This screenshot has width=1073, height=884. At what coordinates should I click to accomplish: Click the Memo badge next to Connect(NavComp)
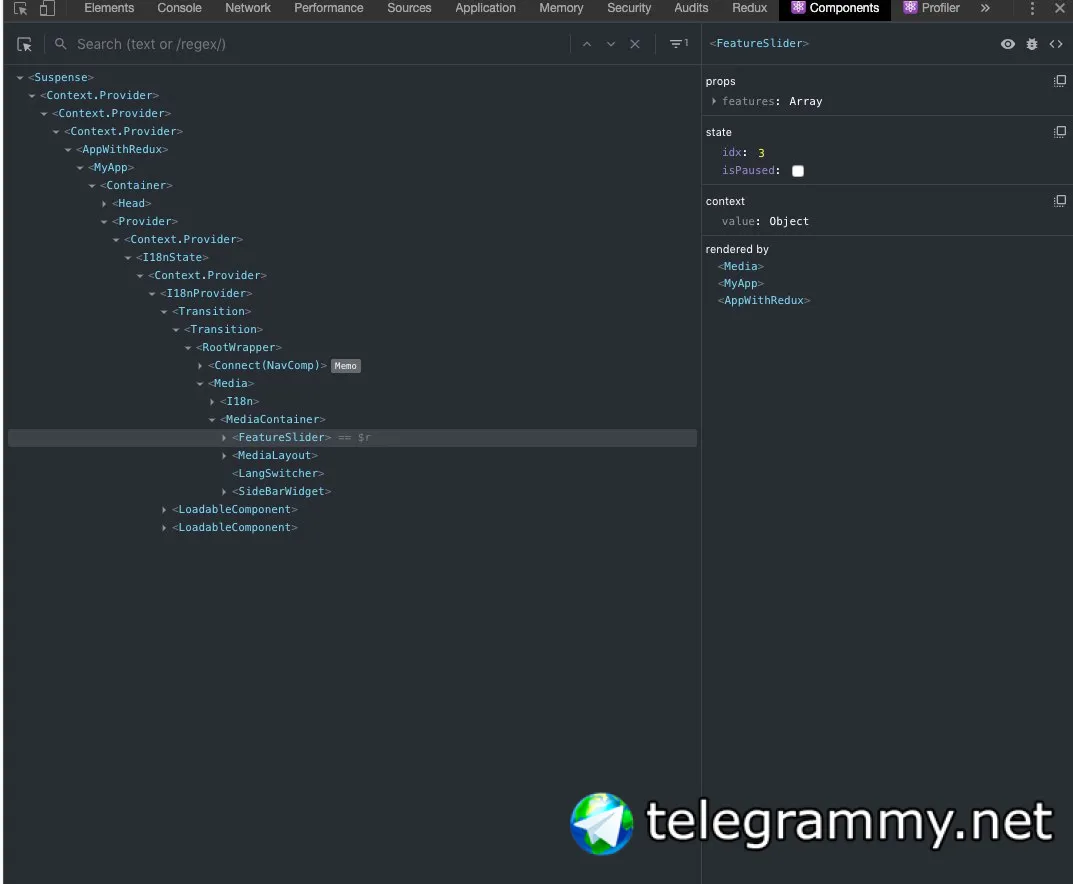(x=346, y=366)
